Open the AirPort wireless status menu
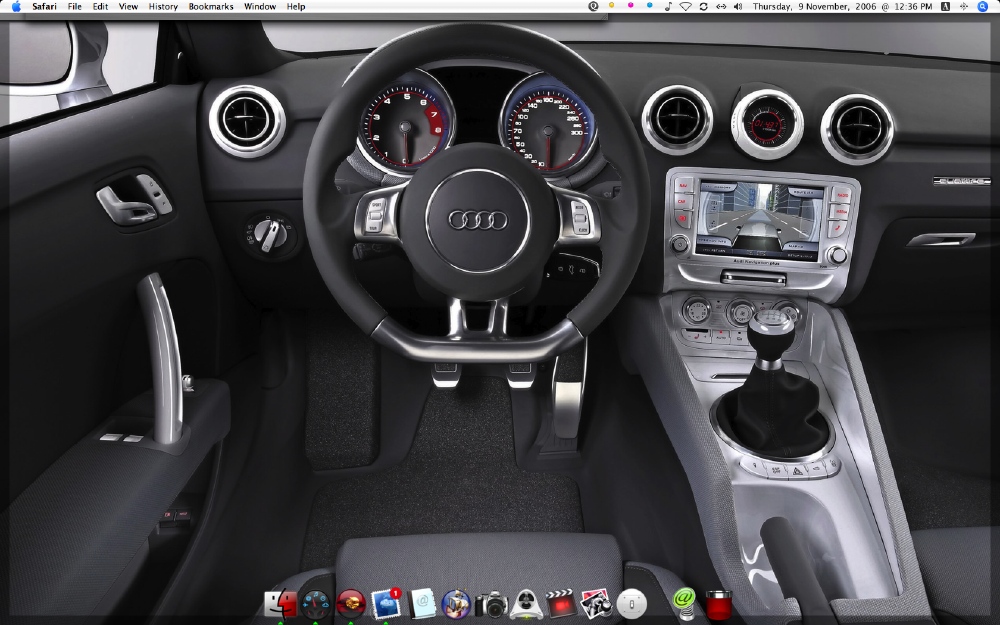 pos(686,6)
